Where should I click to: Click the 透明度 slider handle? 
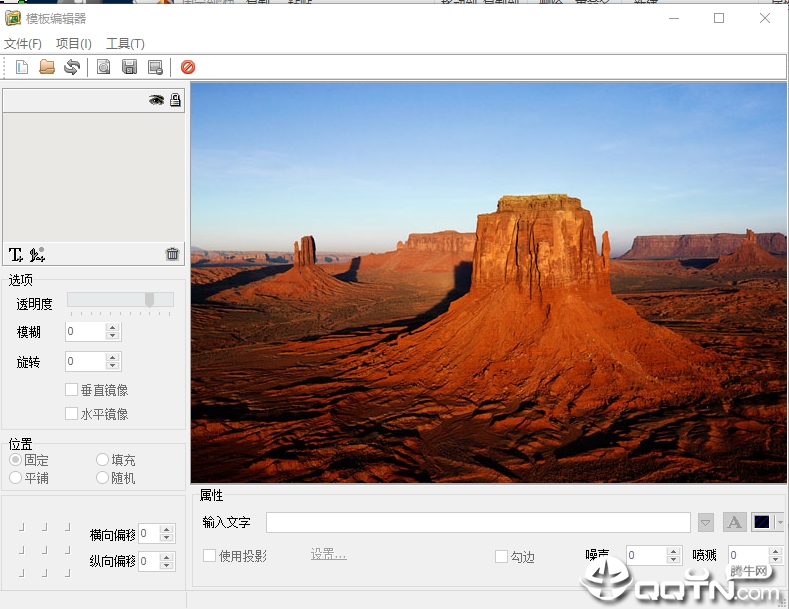149,299
